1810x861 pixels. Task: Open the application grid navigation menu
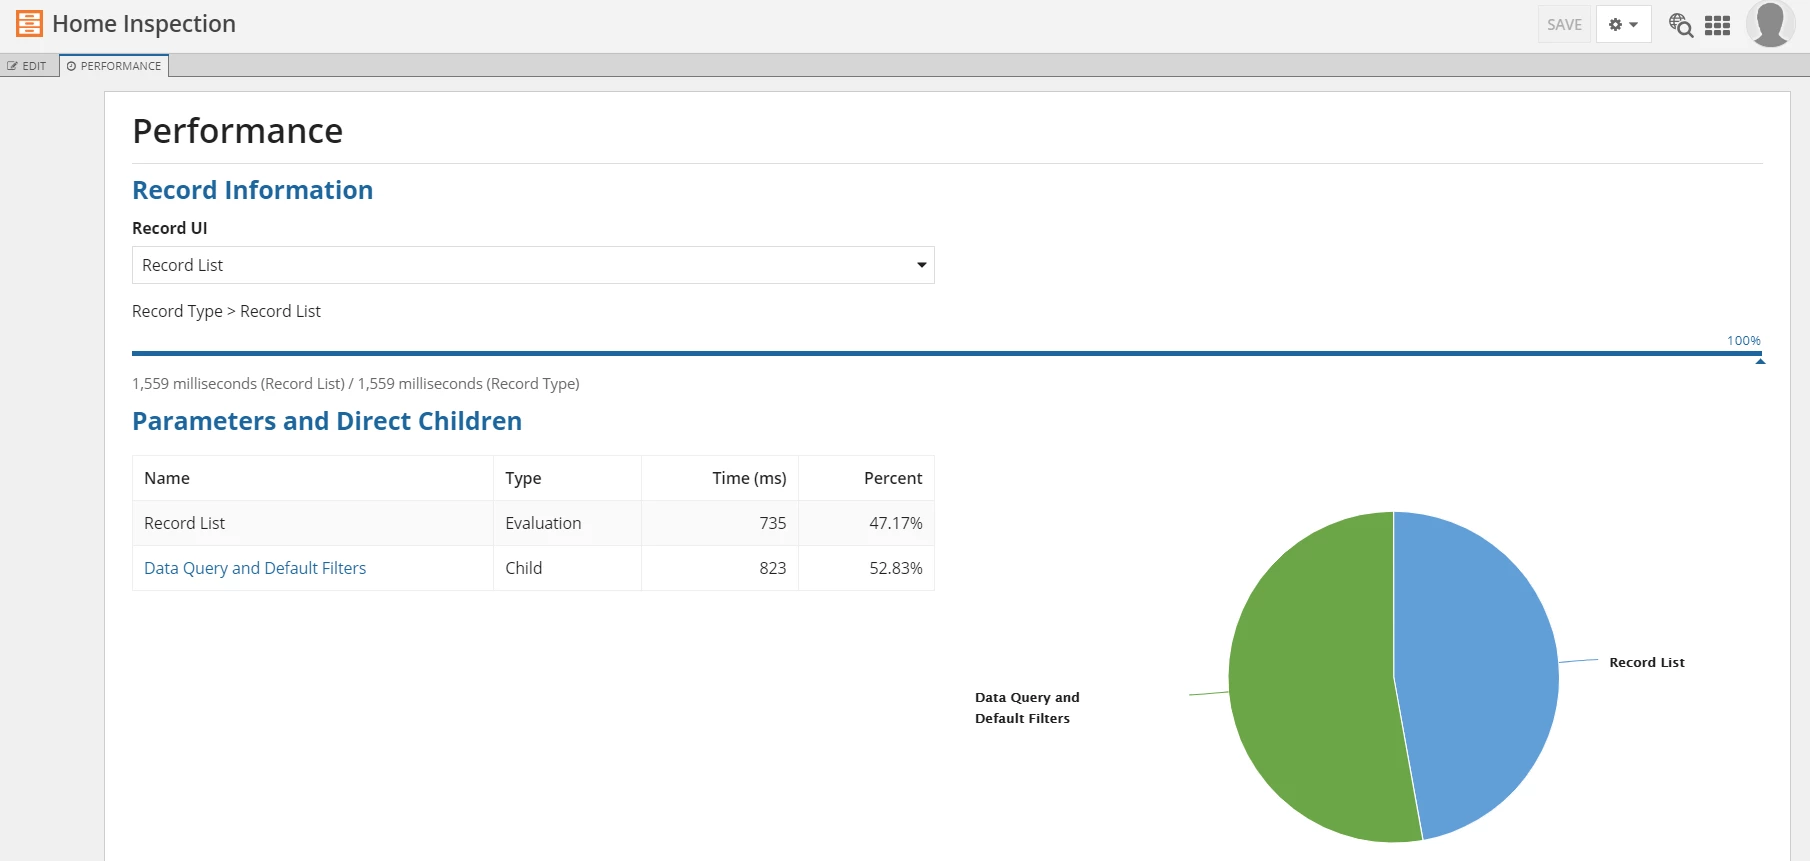(x=1717, y=25)
